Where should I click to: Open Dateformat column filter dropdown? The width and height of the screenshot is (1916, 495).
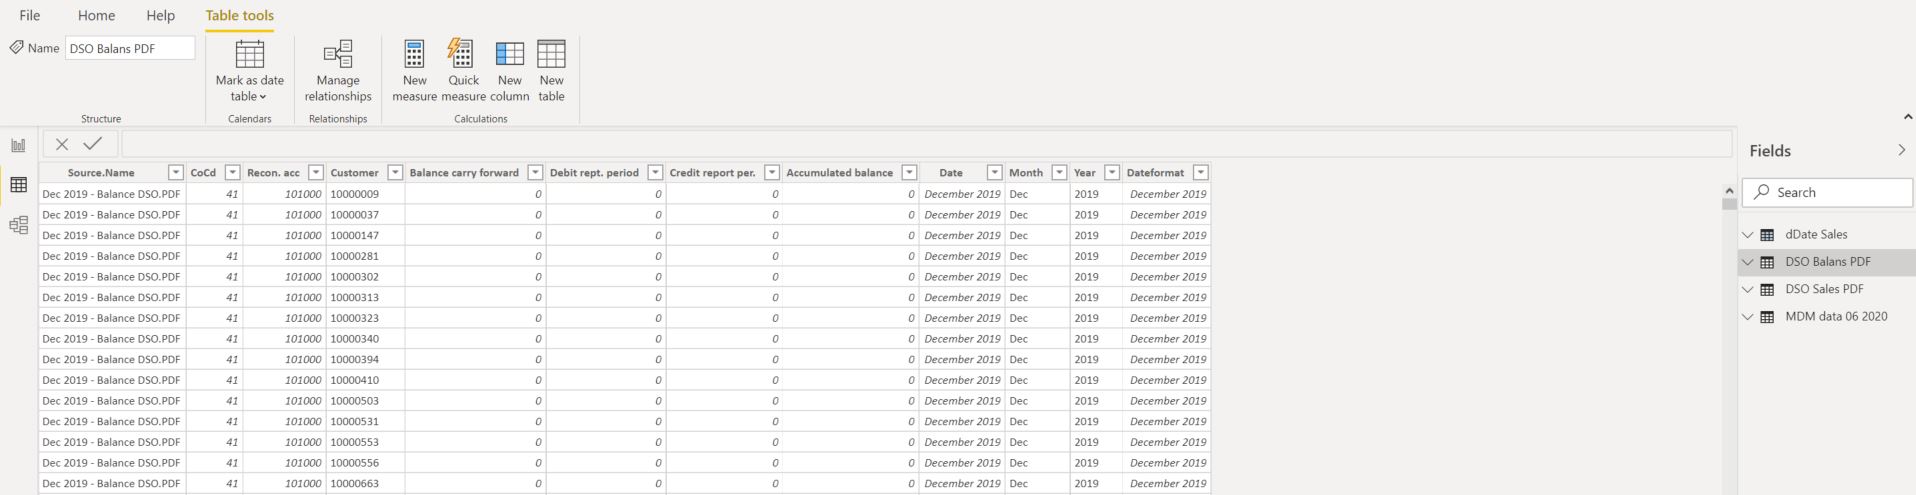pos(1201,173)
